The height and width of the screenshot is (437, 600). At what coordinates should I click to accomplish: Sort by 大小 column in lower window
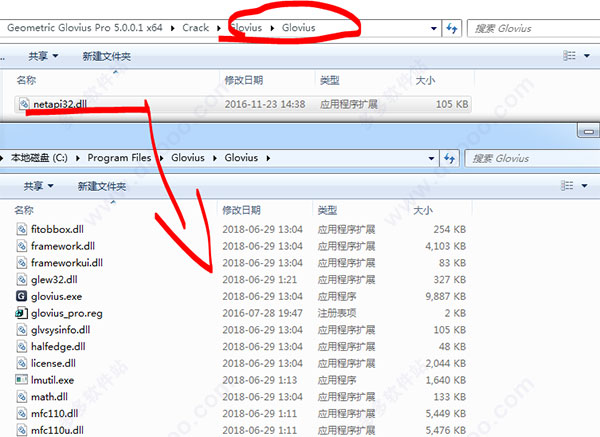coord(423,210)
